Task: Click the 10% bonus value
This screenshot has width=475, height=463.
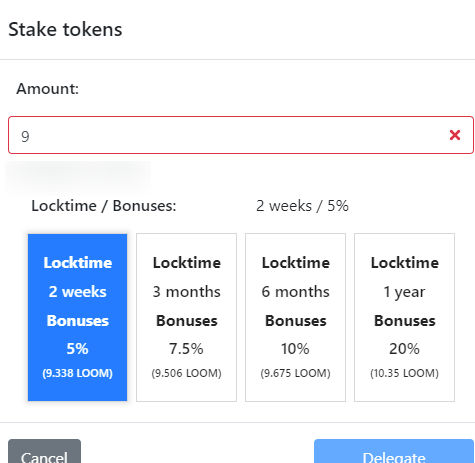Action: (x=295, y=349)
